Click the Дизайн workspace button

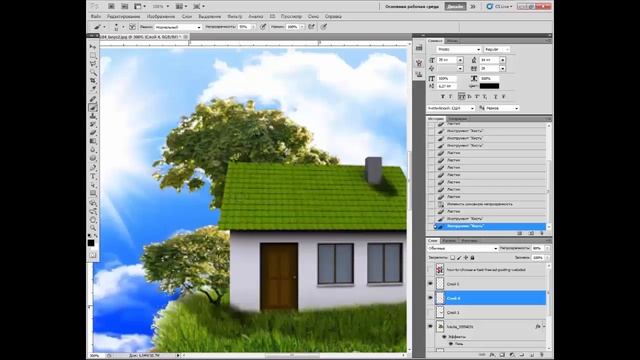click(456, 7)
